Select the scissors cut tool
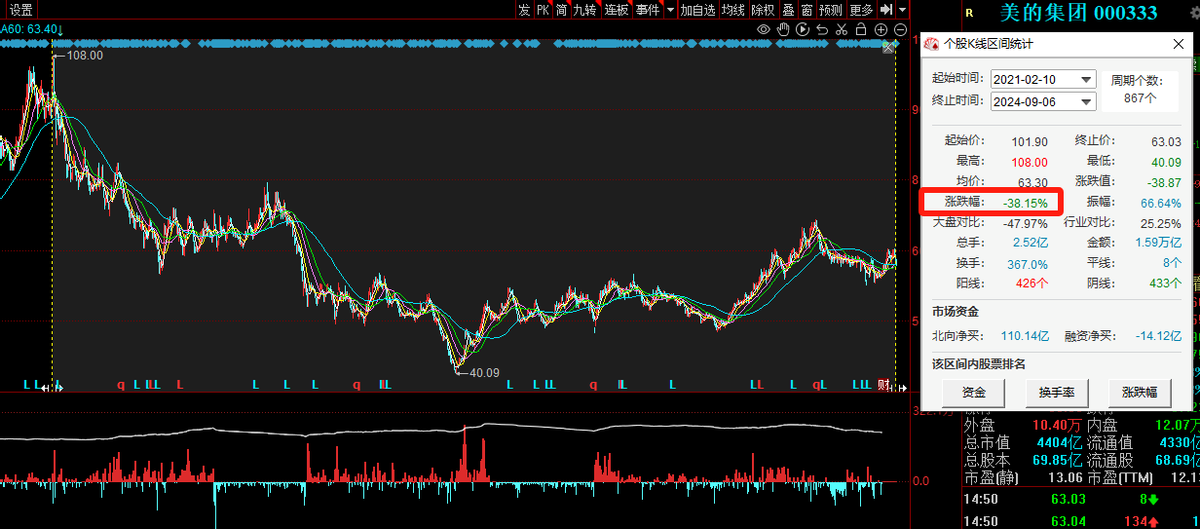The image size is (1200, 529). click(x=841, y=29)
